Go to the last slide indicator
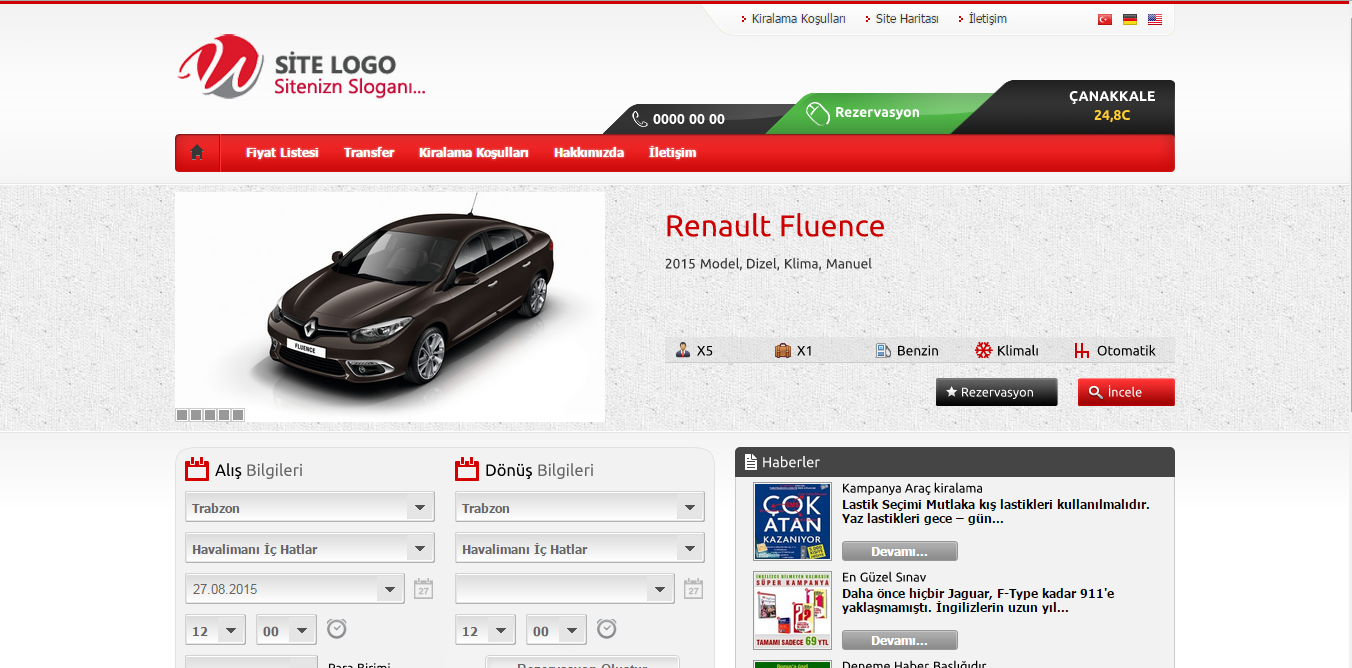1352x668 pixels. click(x=238, y=414)
